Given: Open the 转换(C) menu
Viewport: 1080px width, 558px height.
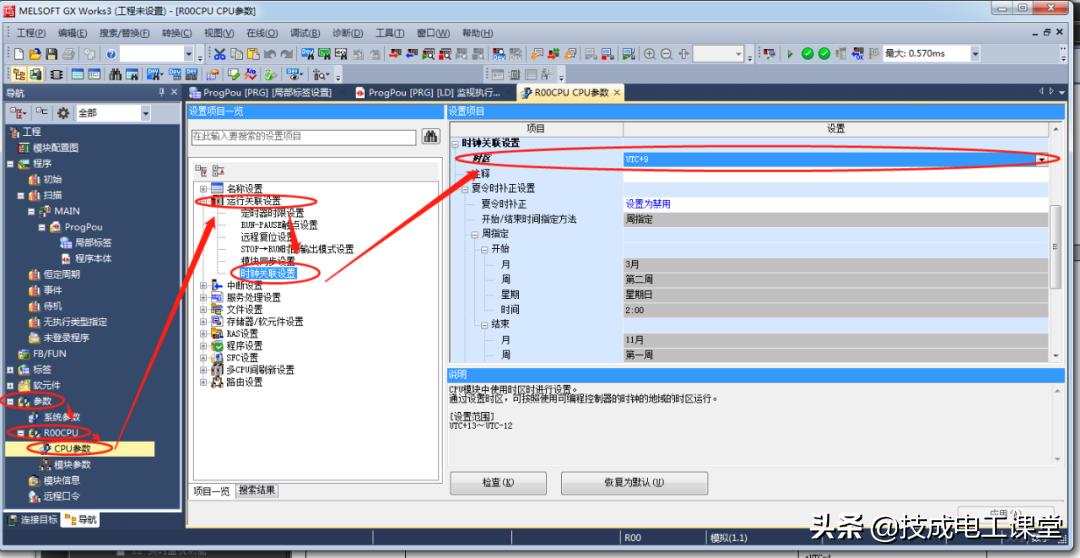Looking at the screenshot, I should (x=176, y=32).
